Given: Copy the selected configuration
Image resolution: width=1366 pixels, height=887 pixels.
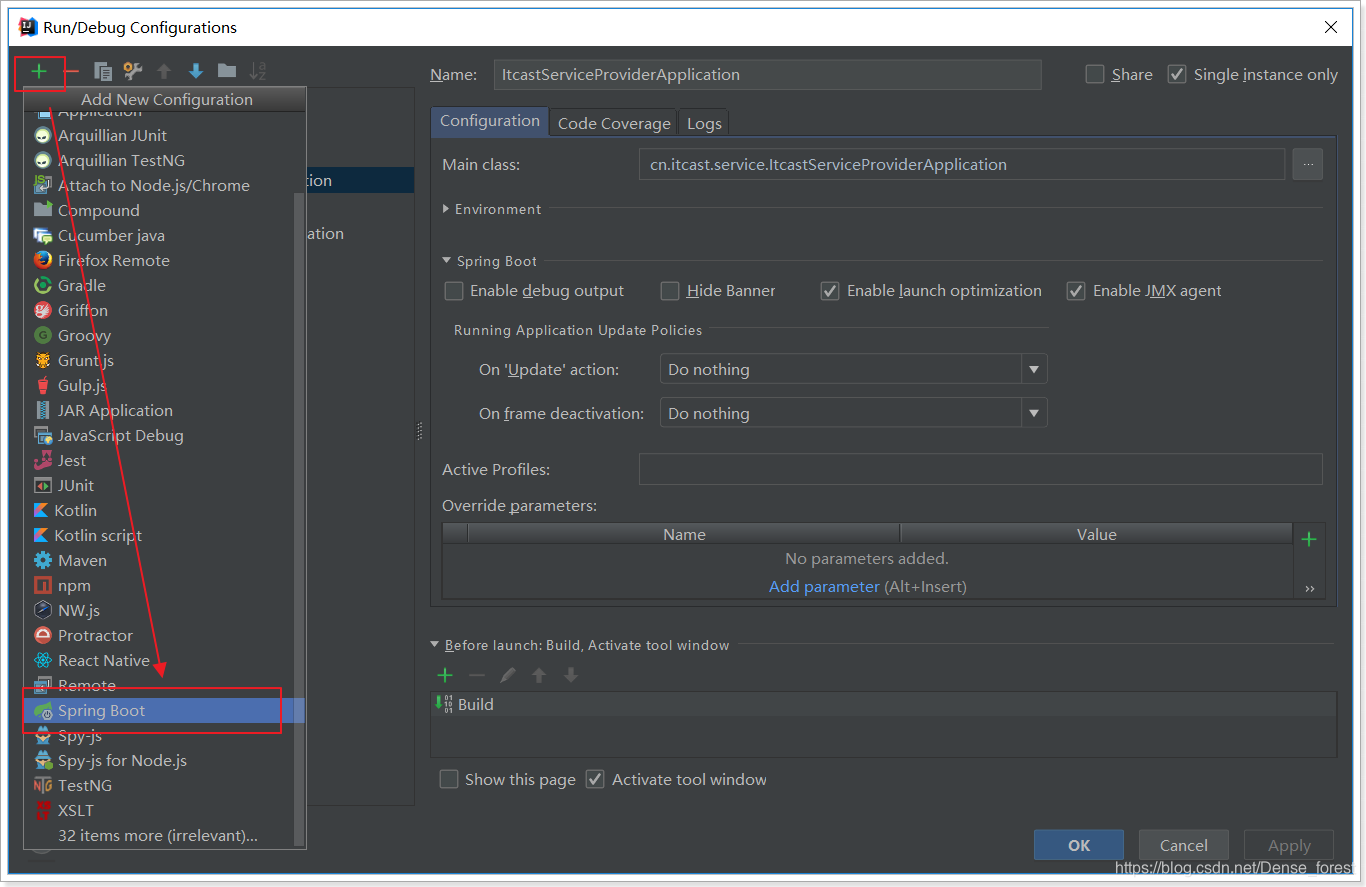Looking at the screenshot, I should click(x=103, y=71).
